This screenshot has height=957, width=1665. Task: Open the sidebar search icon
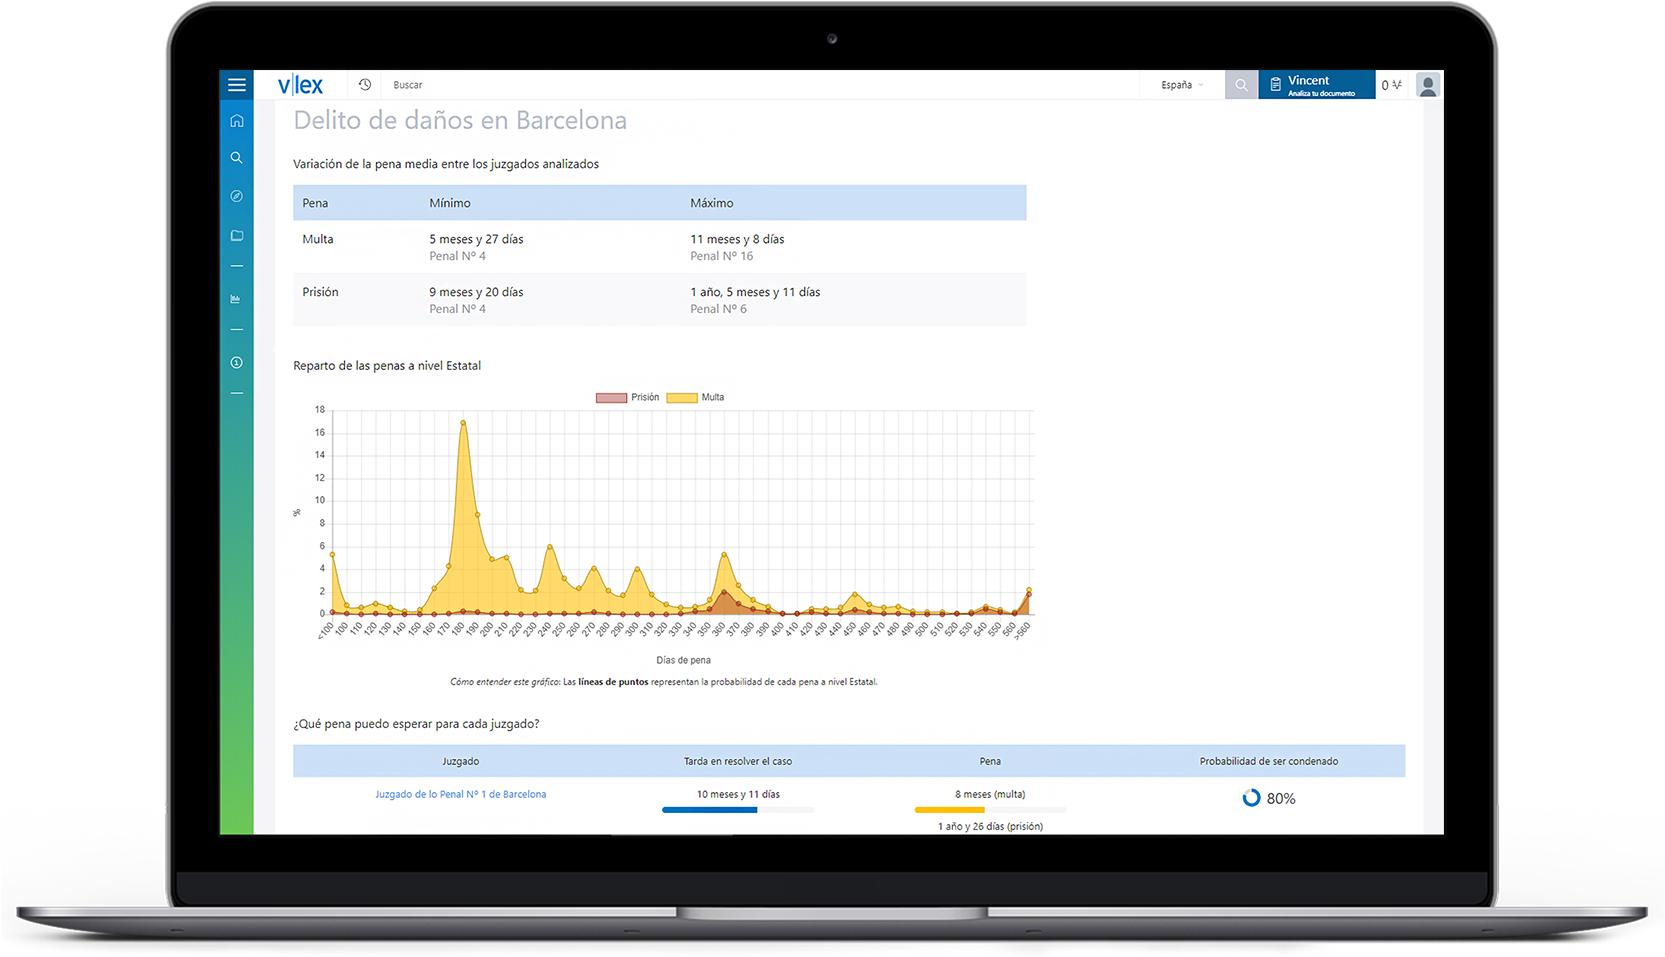point(237,158)
